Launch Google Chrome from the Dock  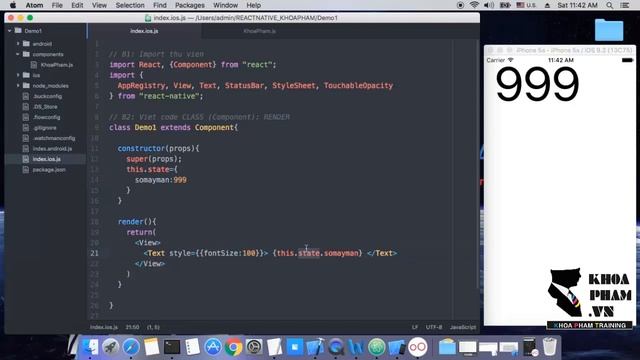tap(233, 347)
